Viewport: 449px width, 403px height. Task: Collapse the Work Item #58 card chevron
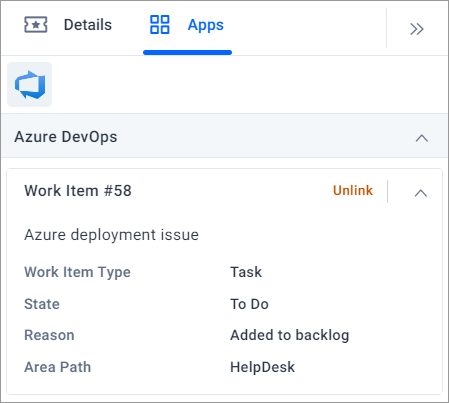click(421, 193)
